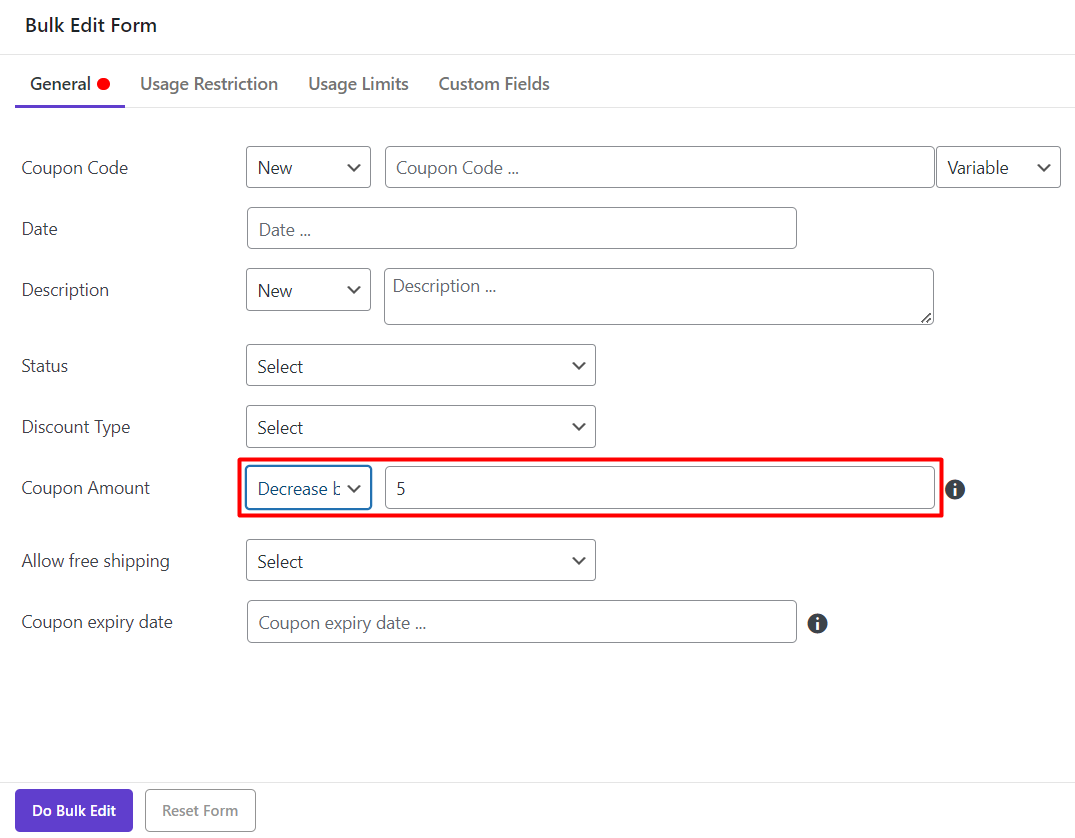Click into the Date input field
The height and width of the screenshot is (838, 1075).
[521, 229]
